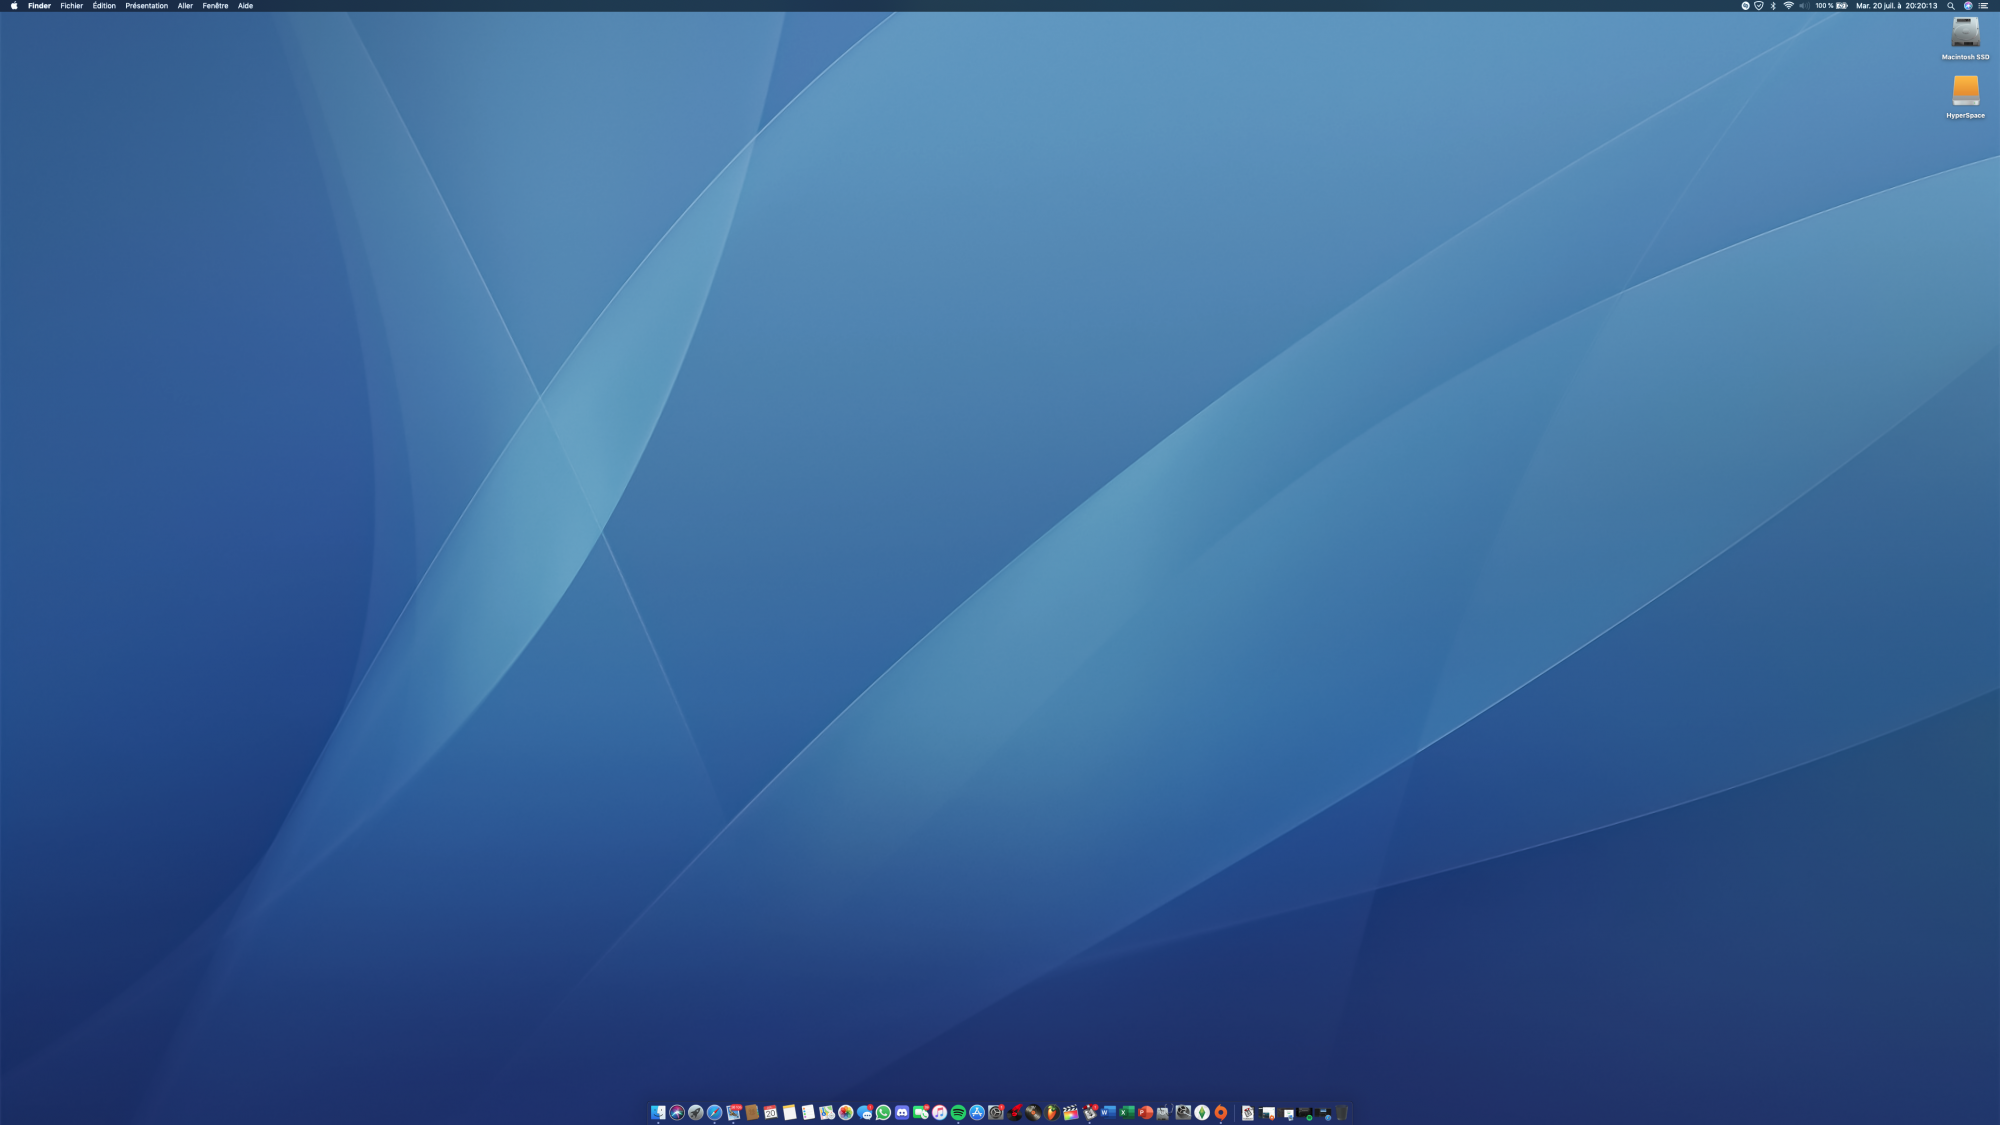Open Safari from the Dock
The image size is (2000, 1125).
(x=714, y=1112)
